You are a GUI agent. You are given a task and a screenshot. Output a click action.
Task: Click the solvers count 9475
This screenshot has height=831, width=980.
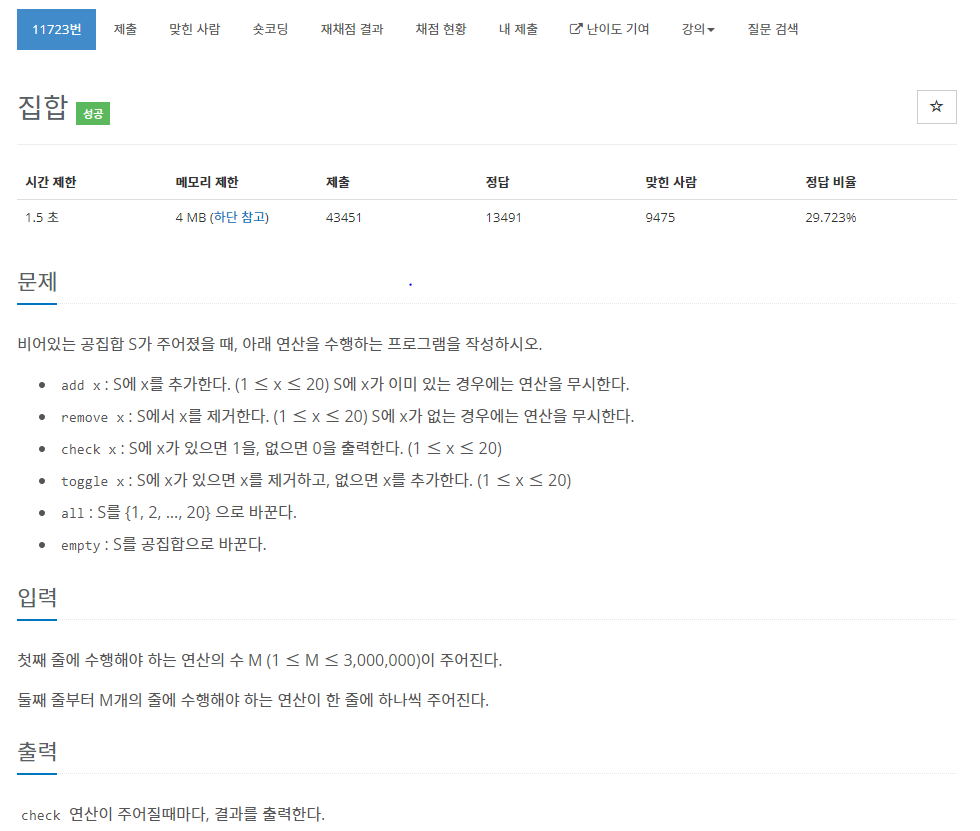660,217
